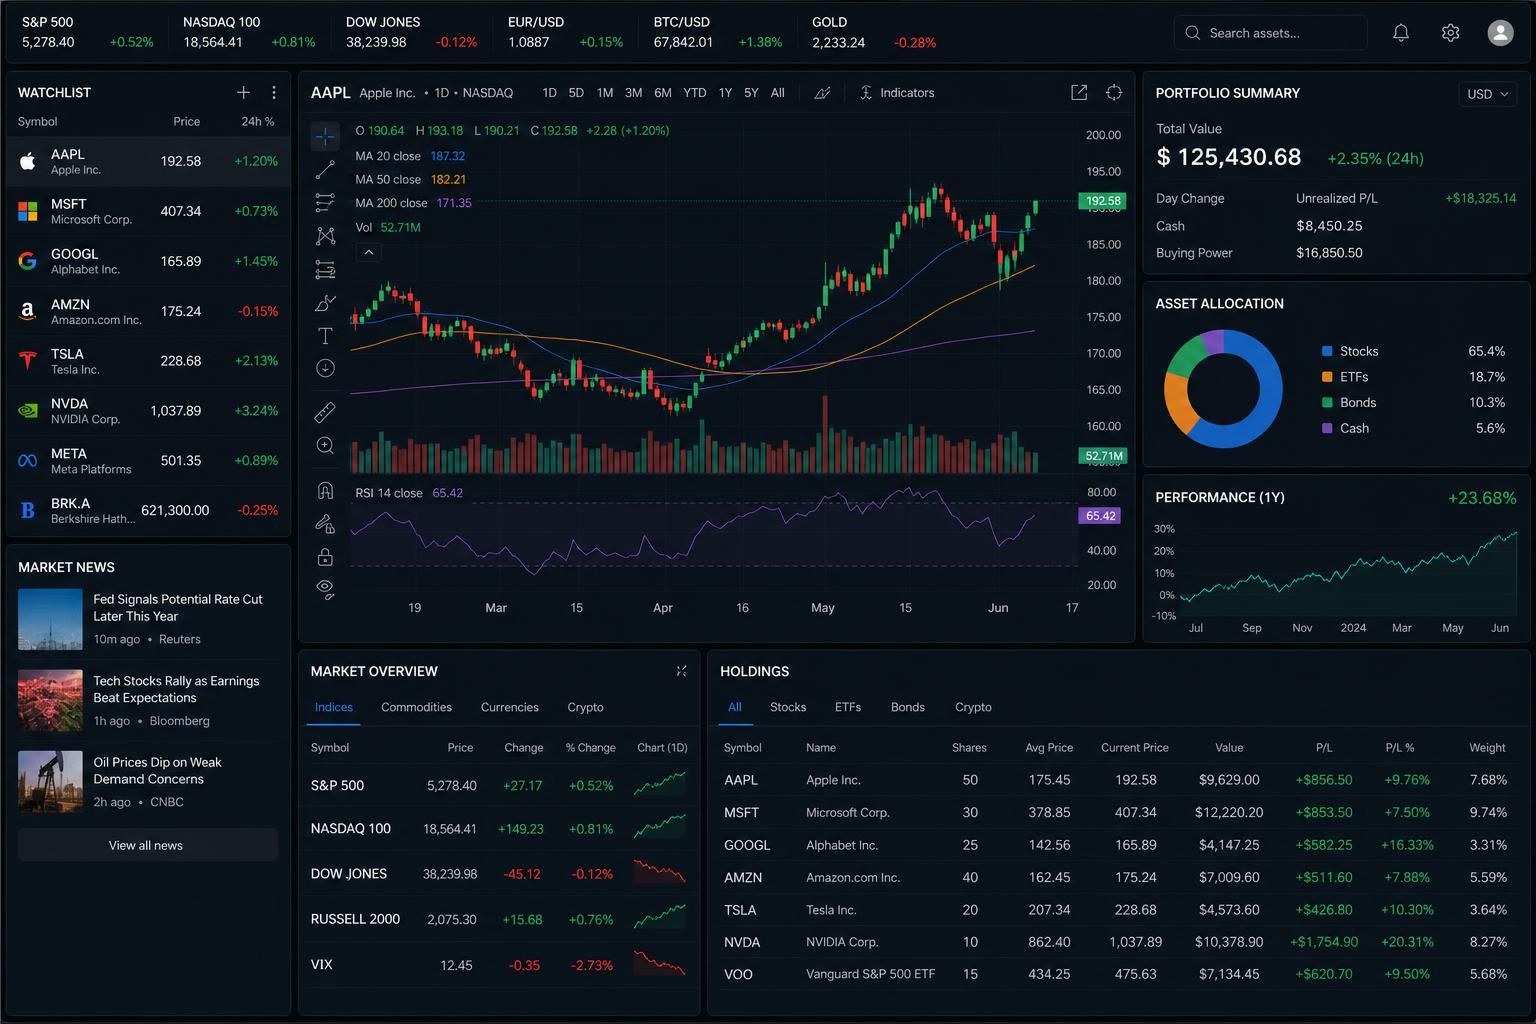
Task: Open the watchlist three-dot menu
Action: [274, 92]
